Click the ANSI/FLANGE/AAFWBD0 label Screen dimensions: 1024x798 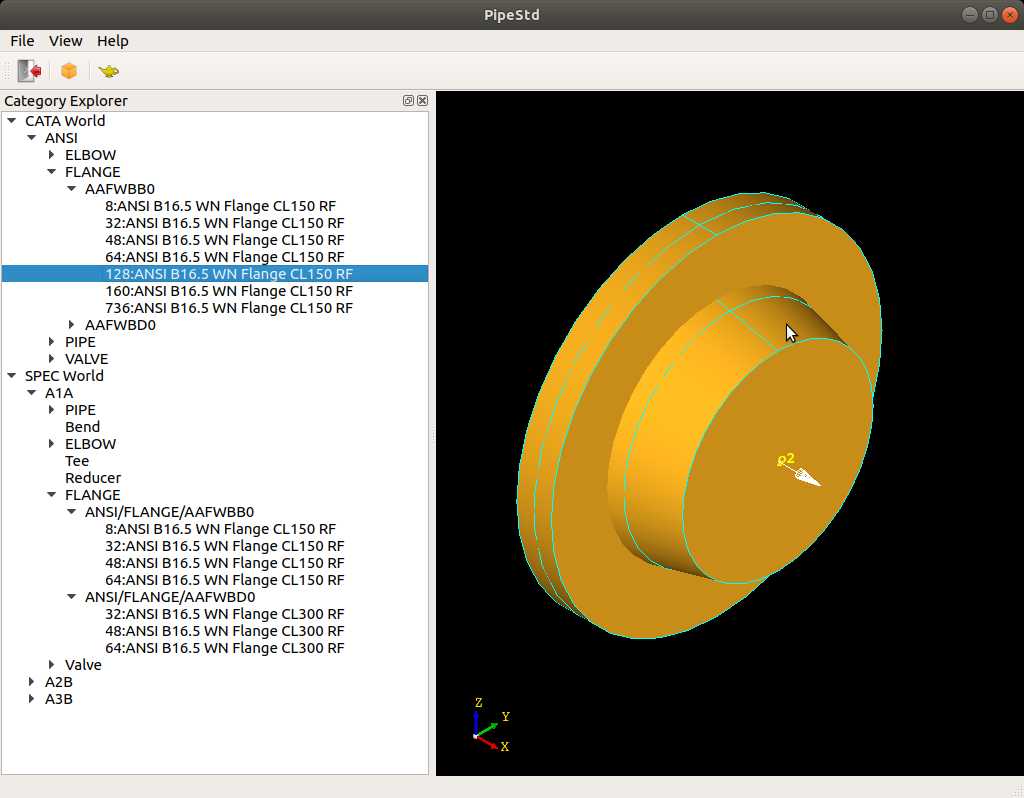pos(170,596)
